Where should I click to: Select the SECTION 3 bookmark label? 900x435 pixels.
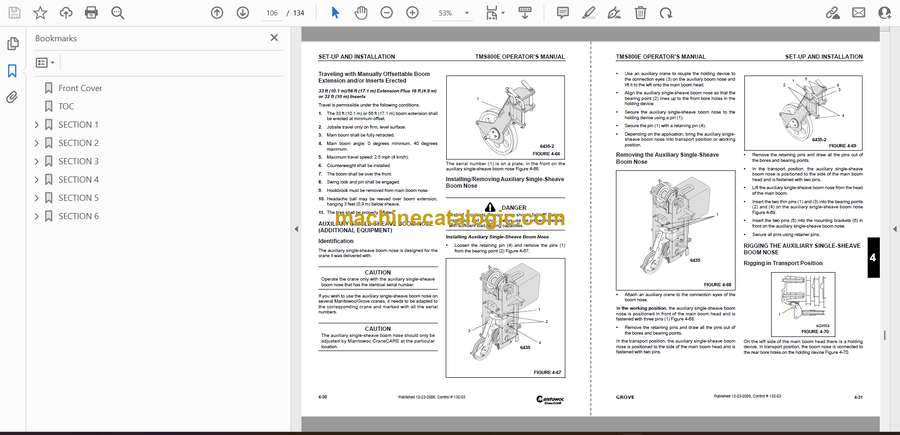coord(78,161)
